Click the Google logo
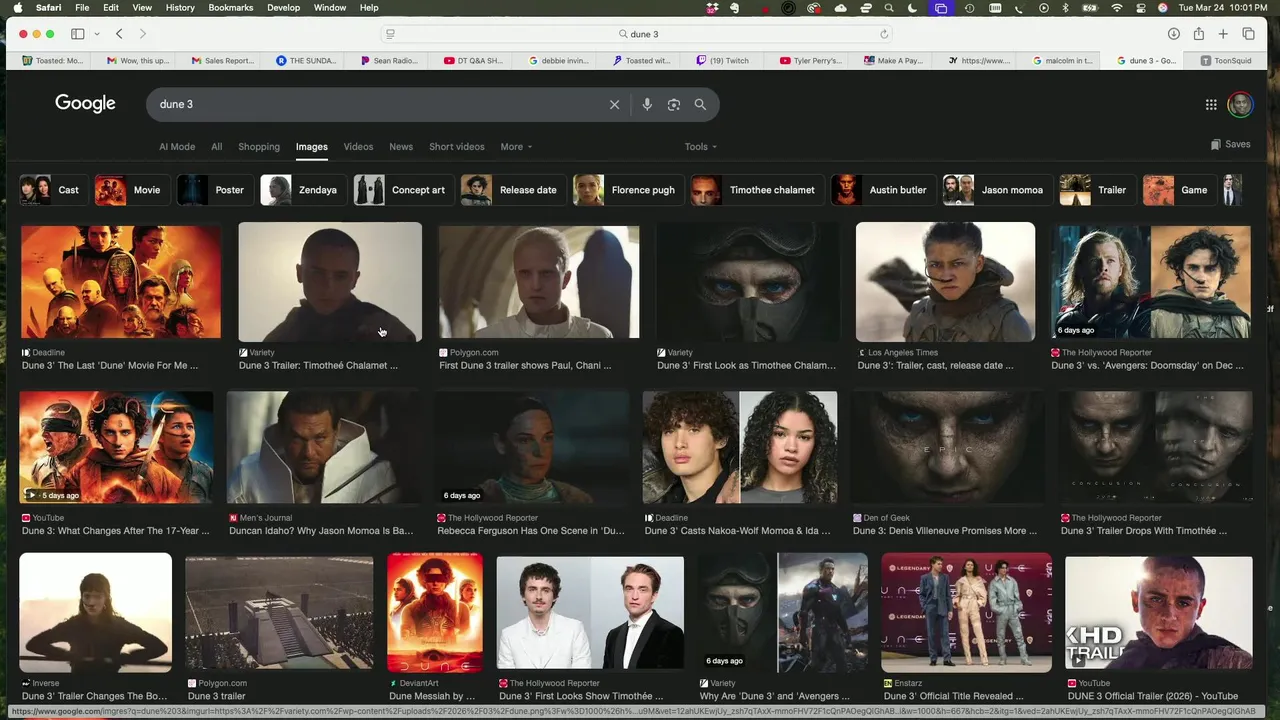The width and height of the screenshot is (1280, 720). [85, 103]
